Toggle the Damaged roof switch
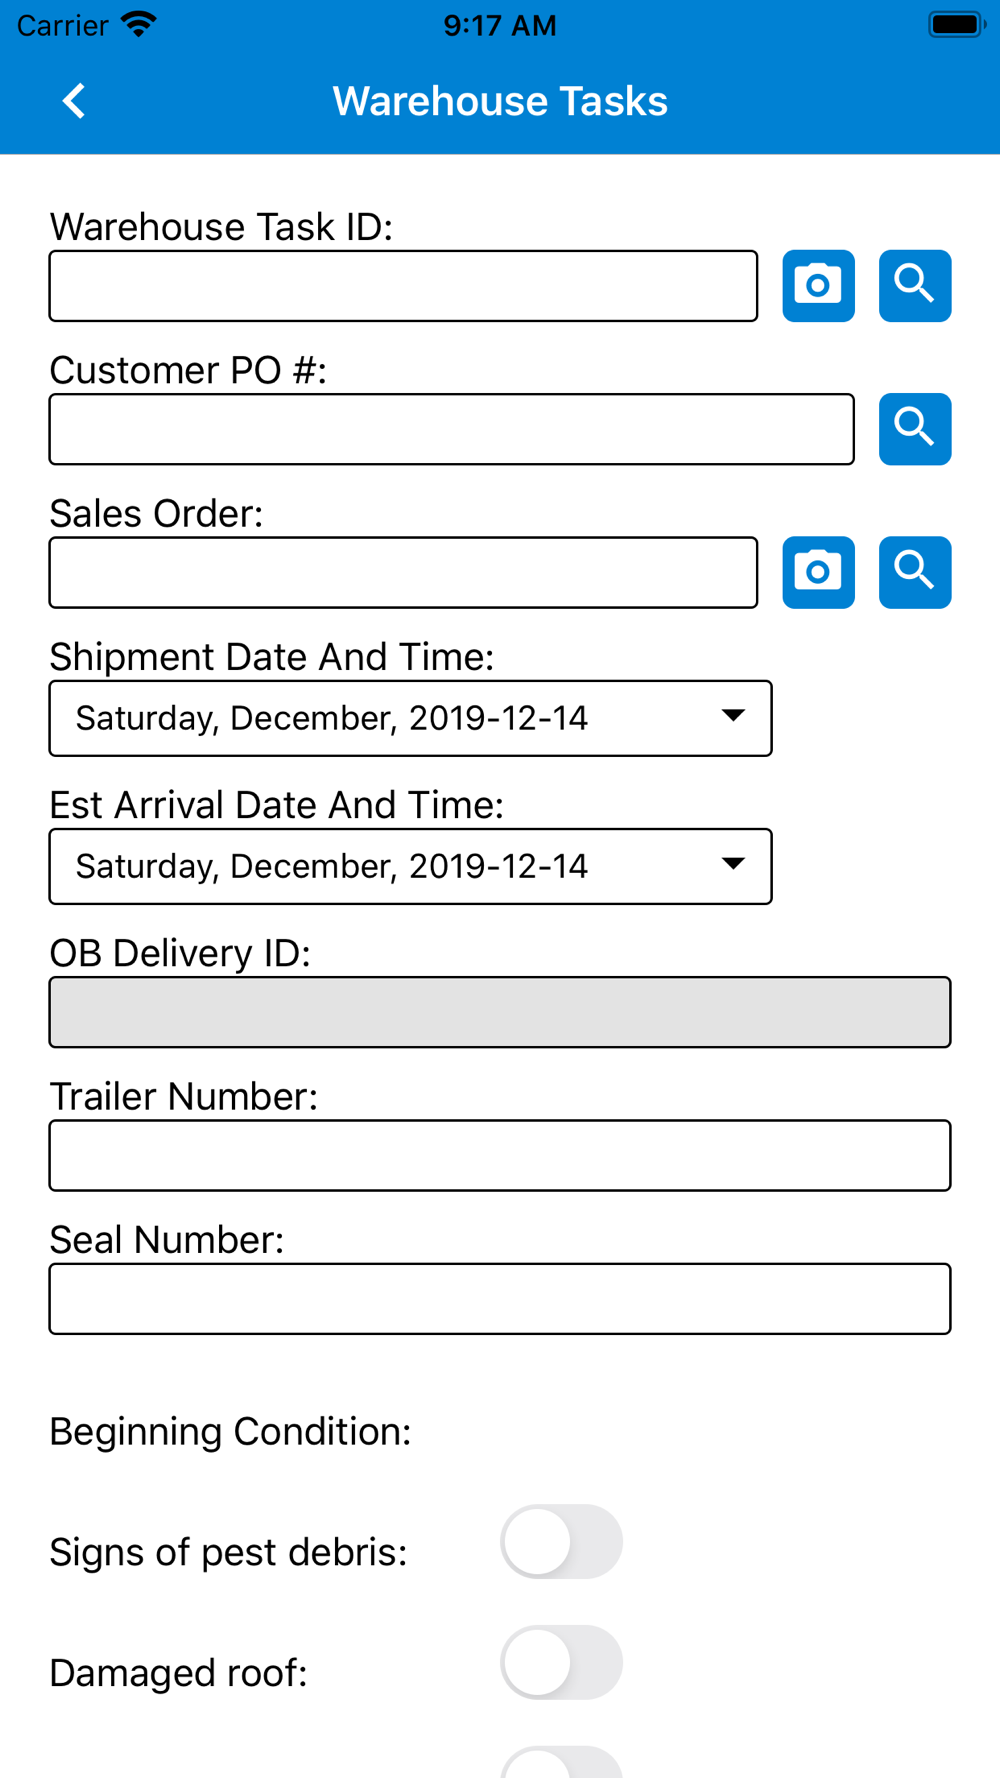This screenshot has height=1778, width=1000. [561, 1662]
